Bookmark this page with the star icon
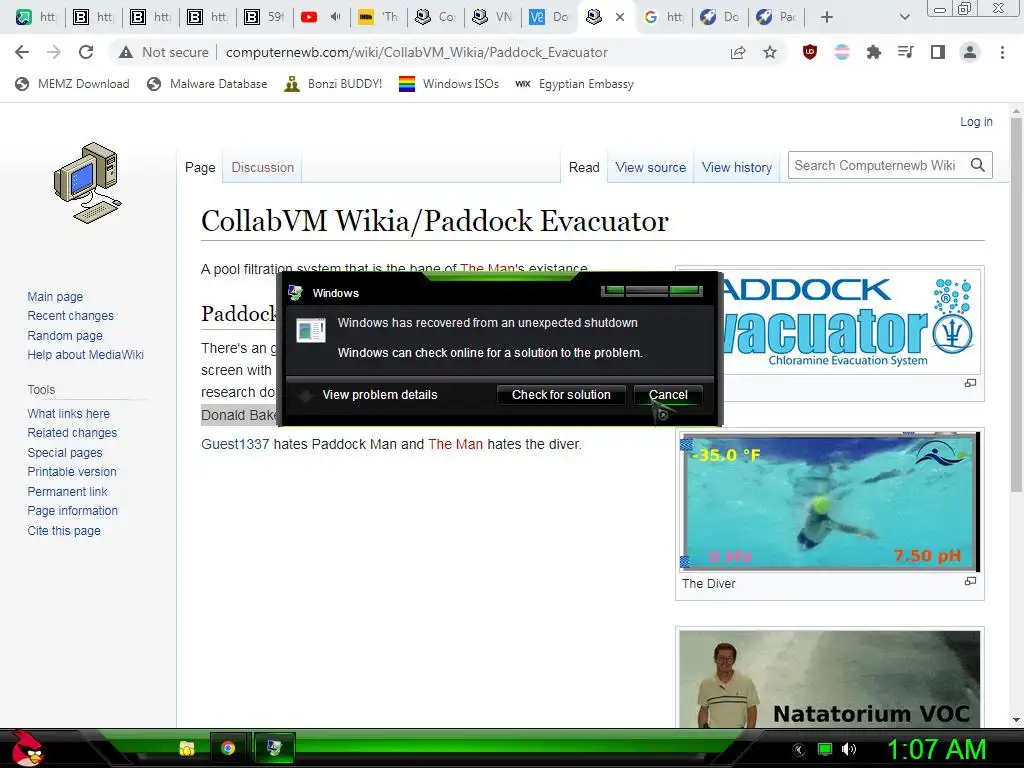Image resolution: width=1024 pixels, height=768 pixels. 770,52
